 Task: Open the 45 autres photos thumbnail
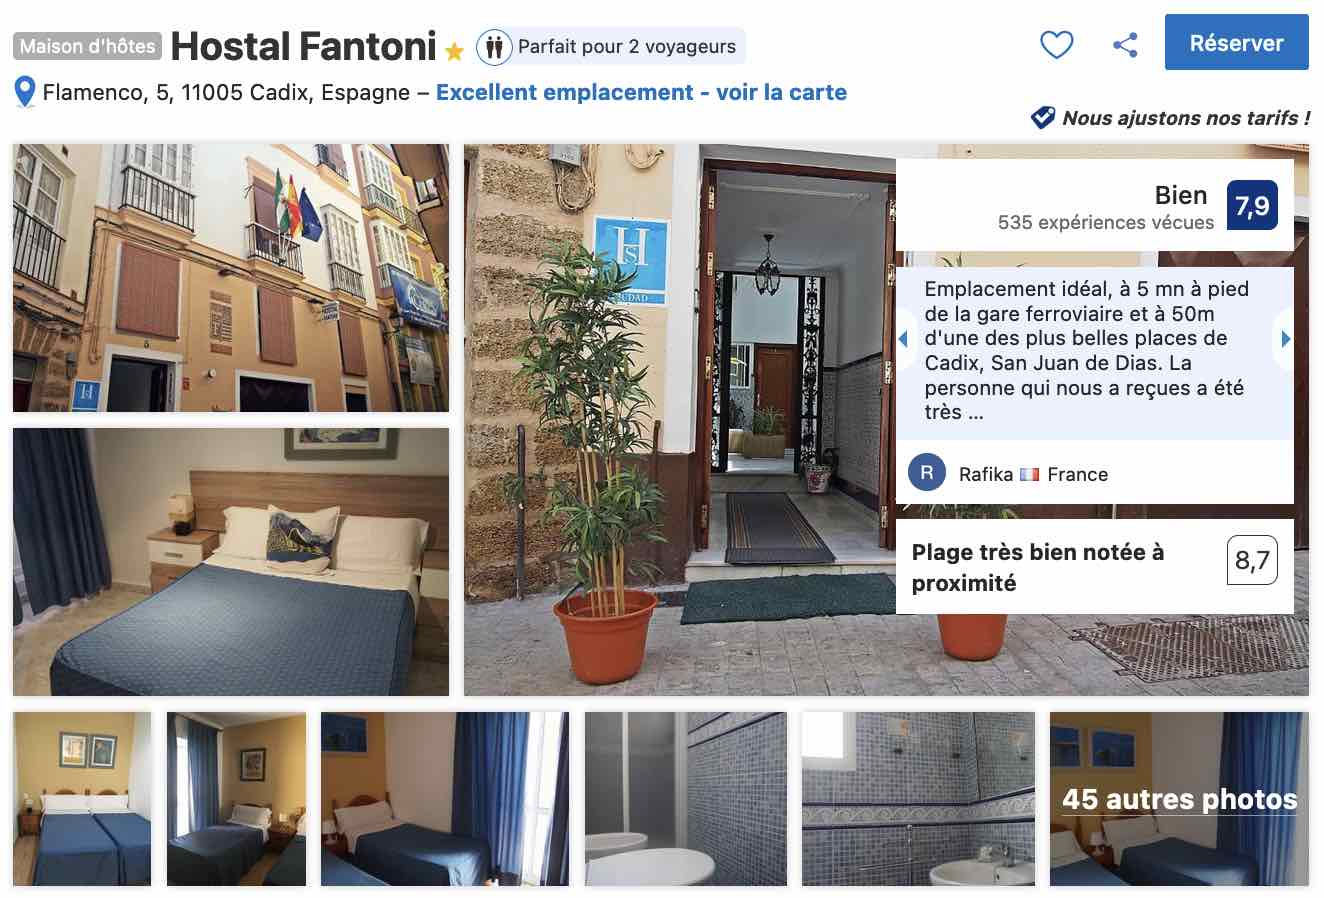tap(1179, 799)
